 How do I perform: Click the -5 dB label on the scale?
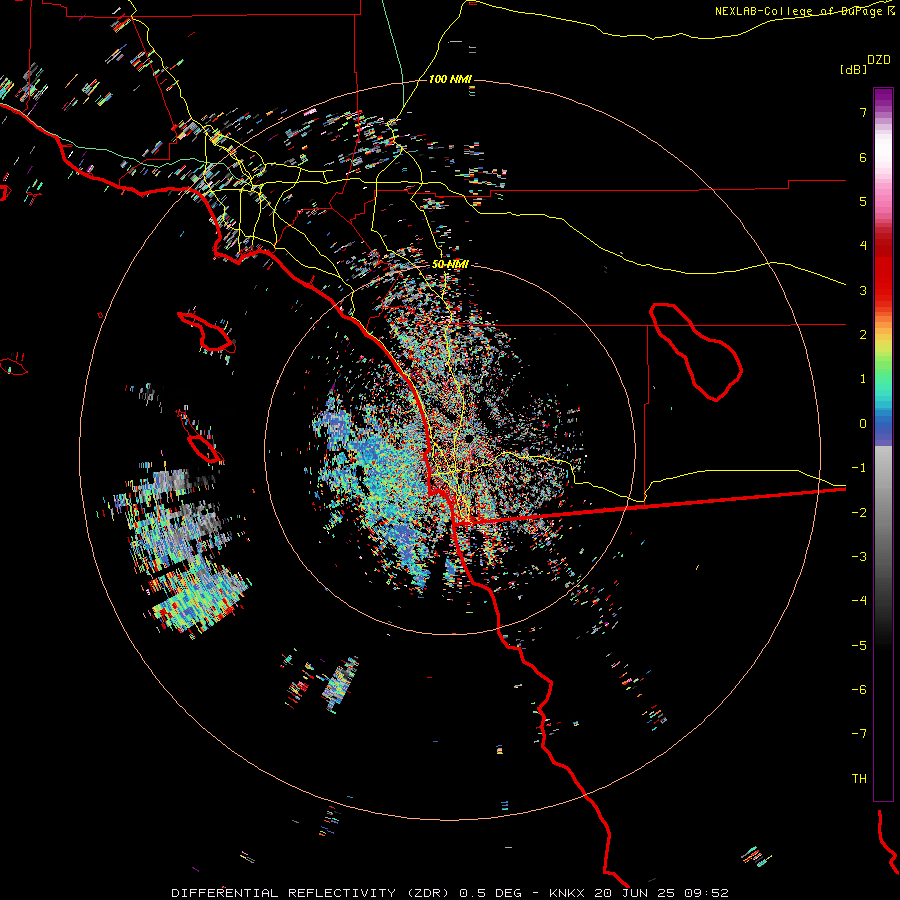click(859, 646)
